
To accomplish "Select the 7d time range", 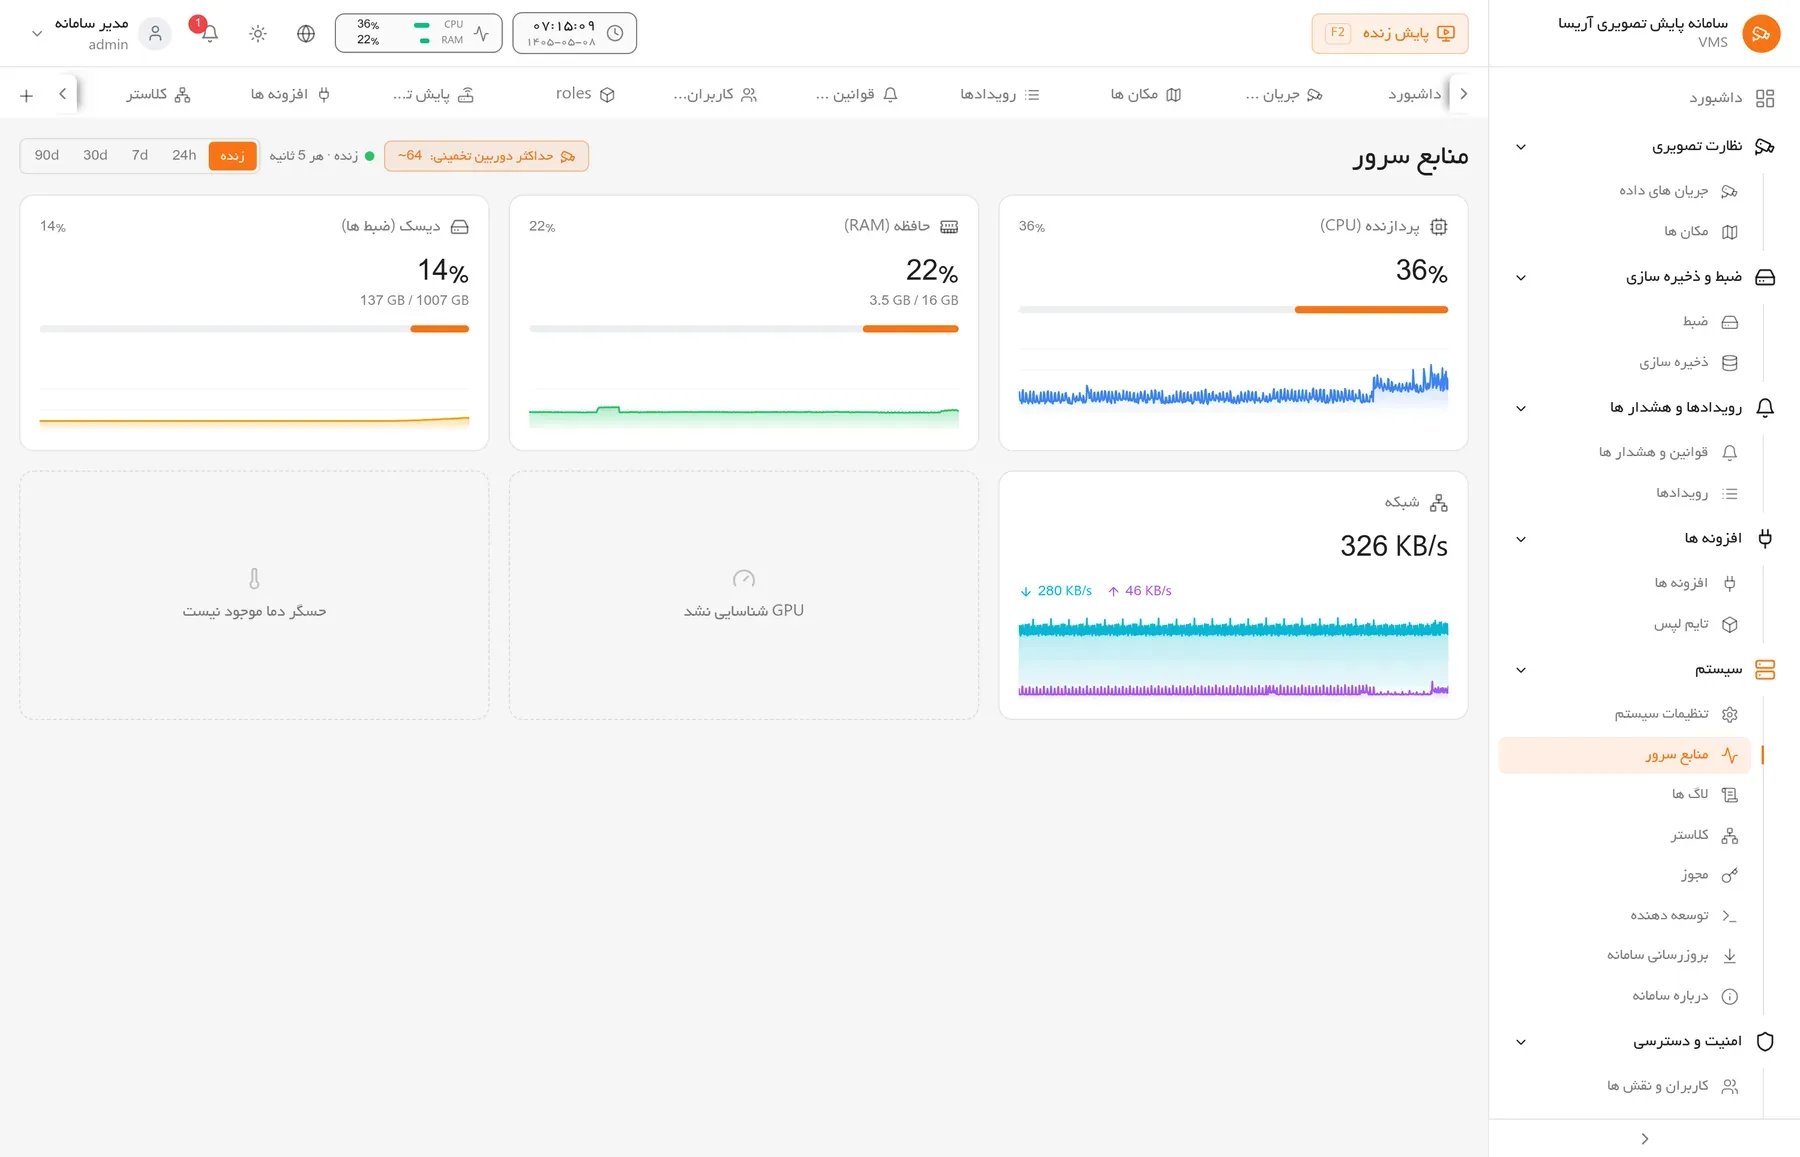I will (x=140, y=156).
